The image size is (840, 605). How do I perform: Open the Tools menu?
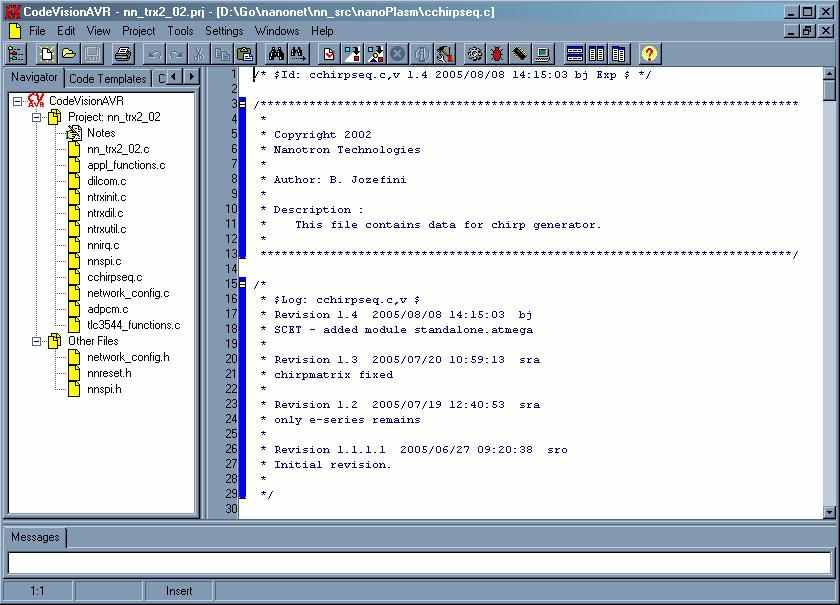pyautogui.click(x=180, y=31)
